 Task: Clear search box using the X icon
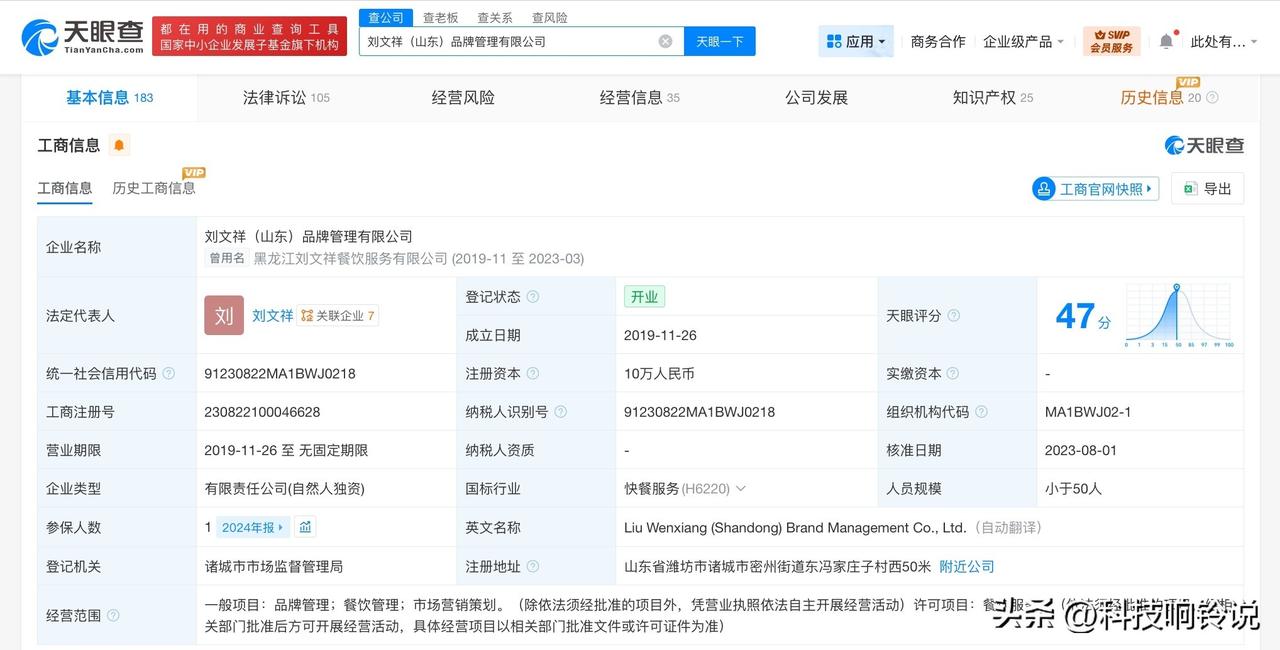[663, 41]
